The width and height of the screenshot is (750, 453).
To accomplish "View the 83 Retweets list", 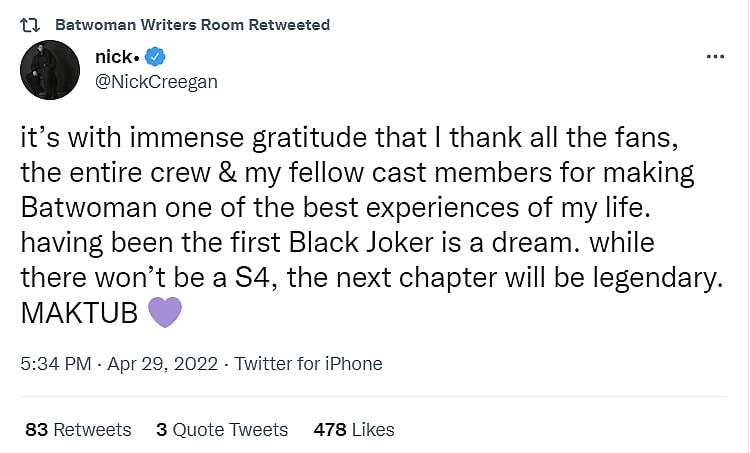I will [x=78, y=430].
